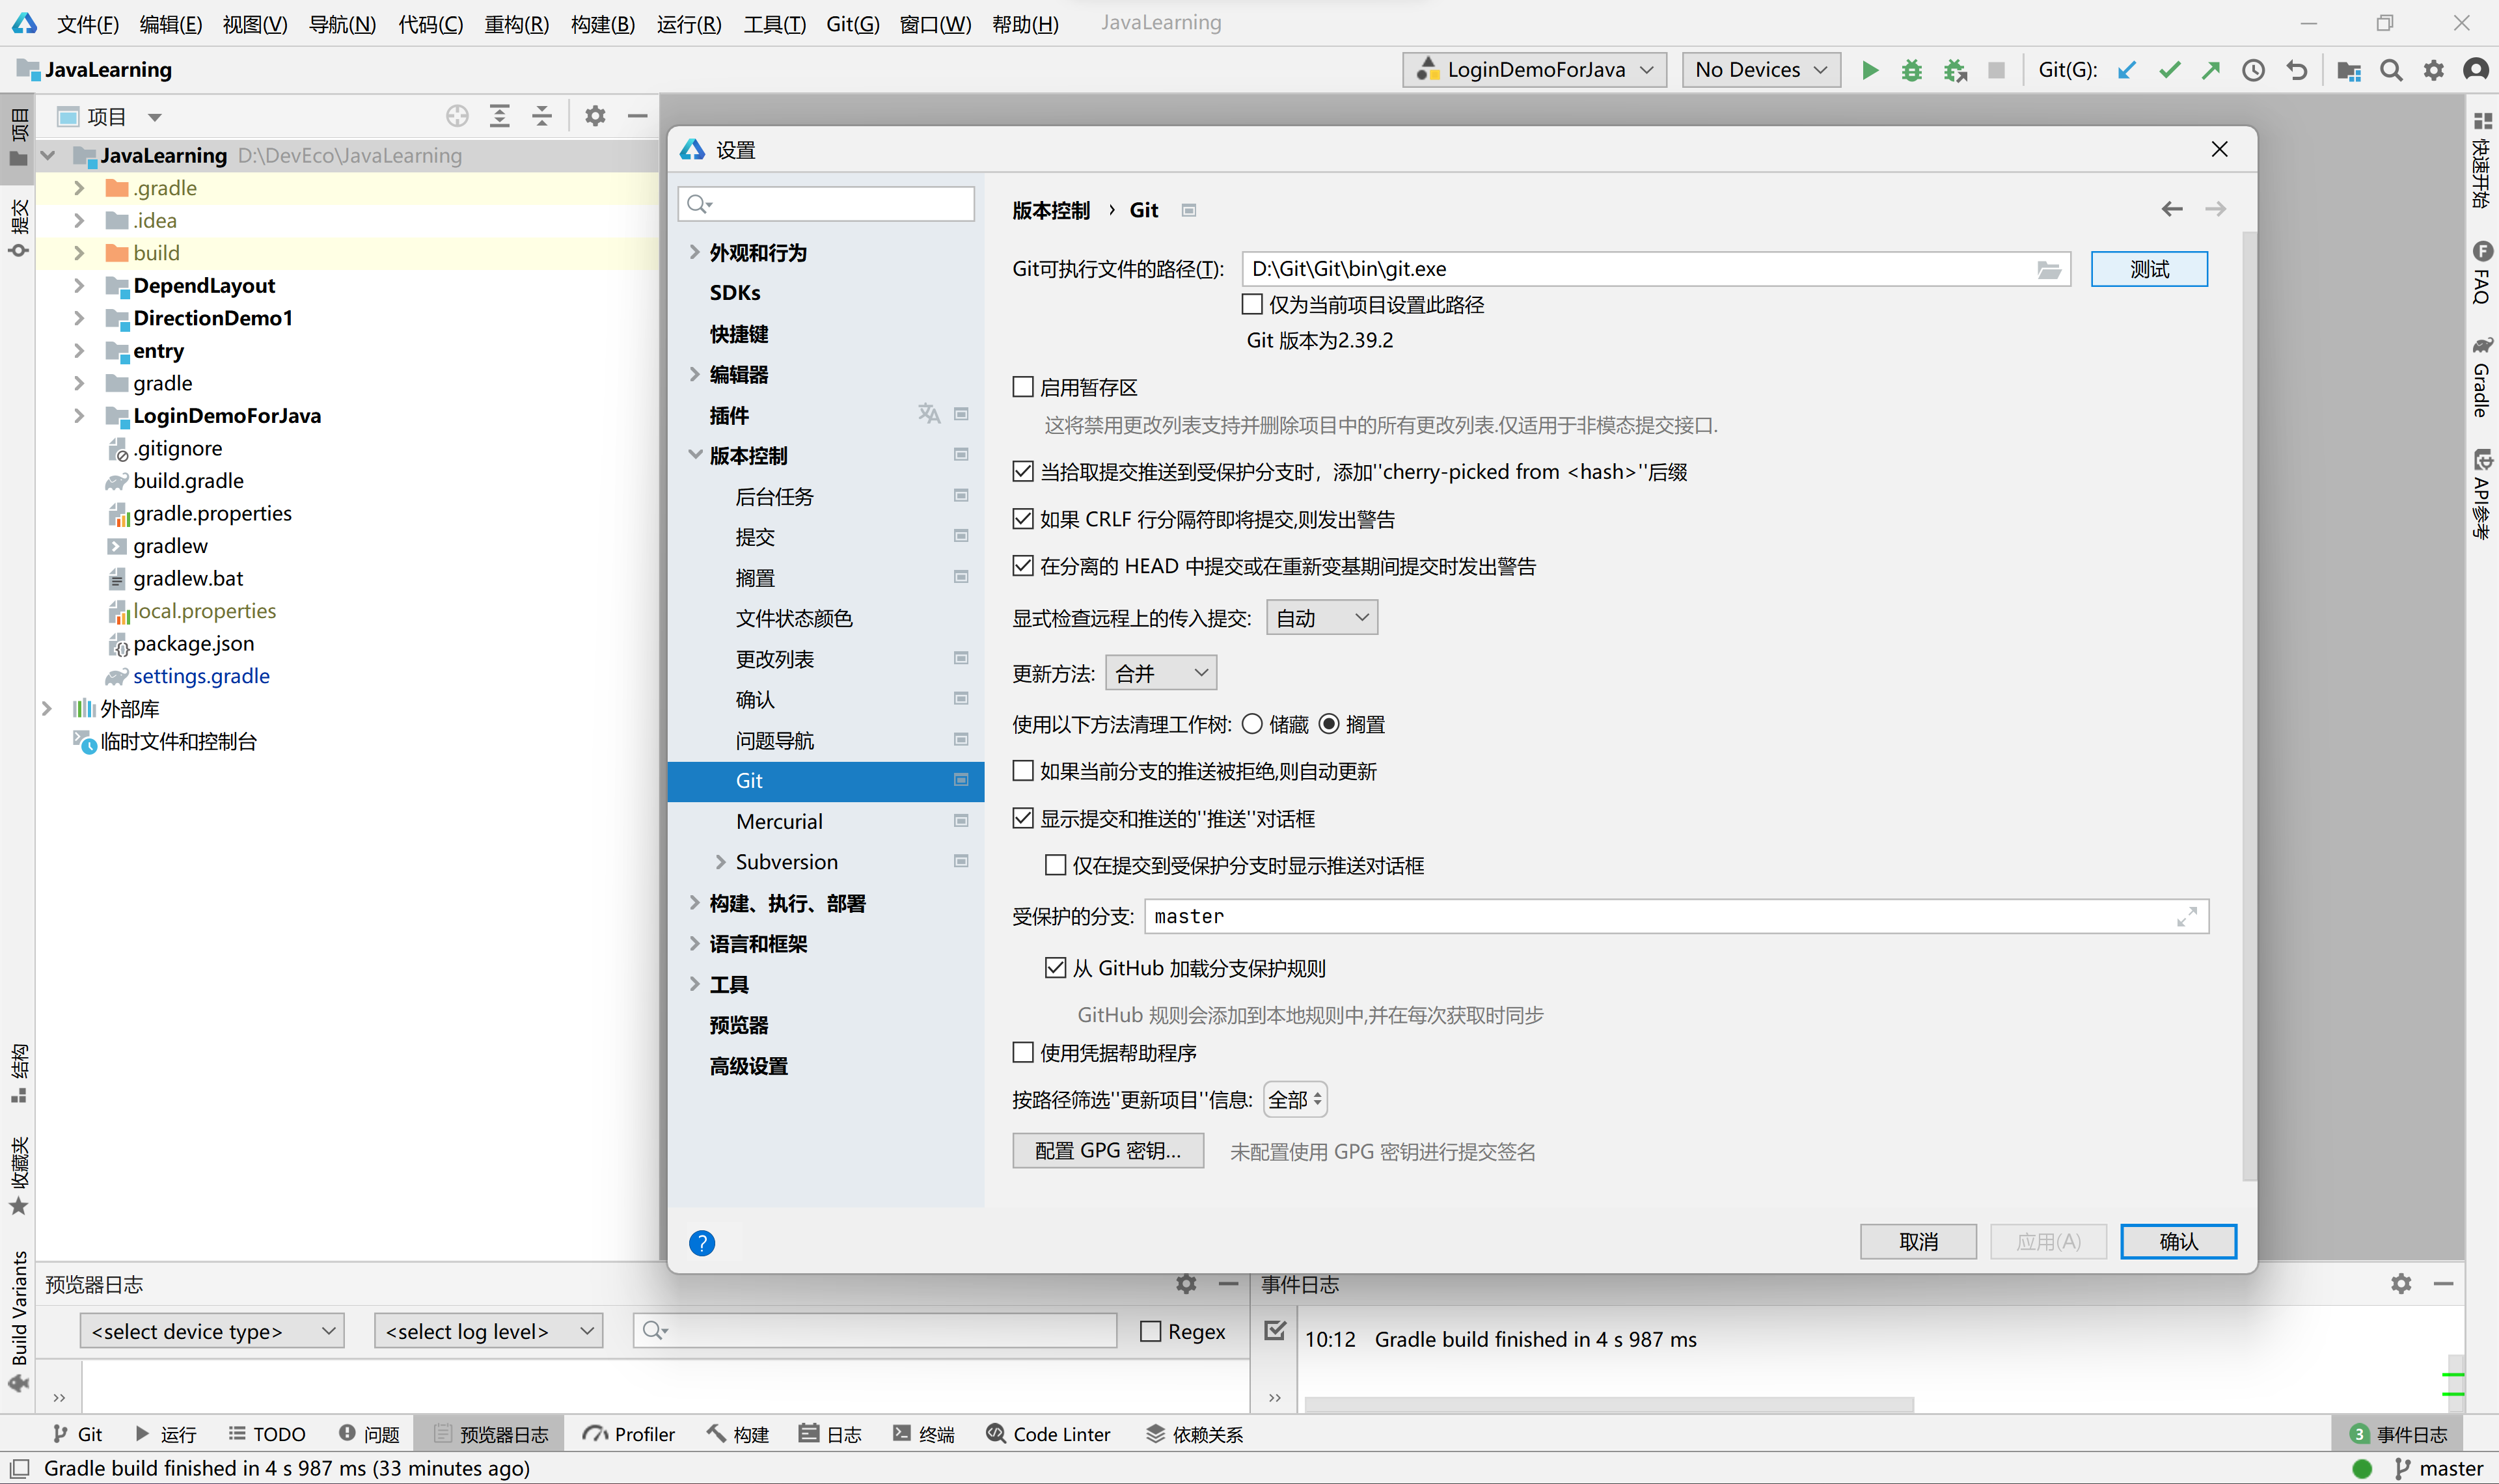Expand the Subversion settings node

(720, 861)
